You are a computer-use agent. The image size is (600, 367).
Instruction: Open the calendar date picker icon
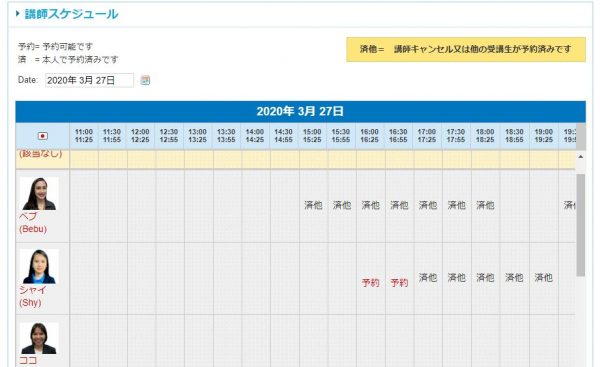tap(145, 80)
